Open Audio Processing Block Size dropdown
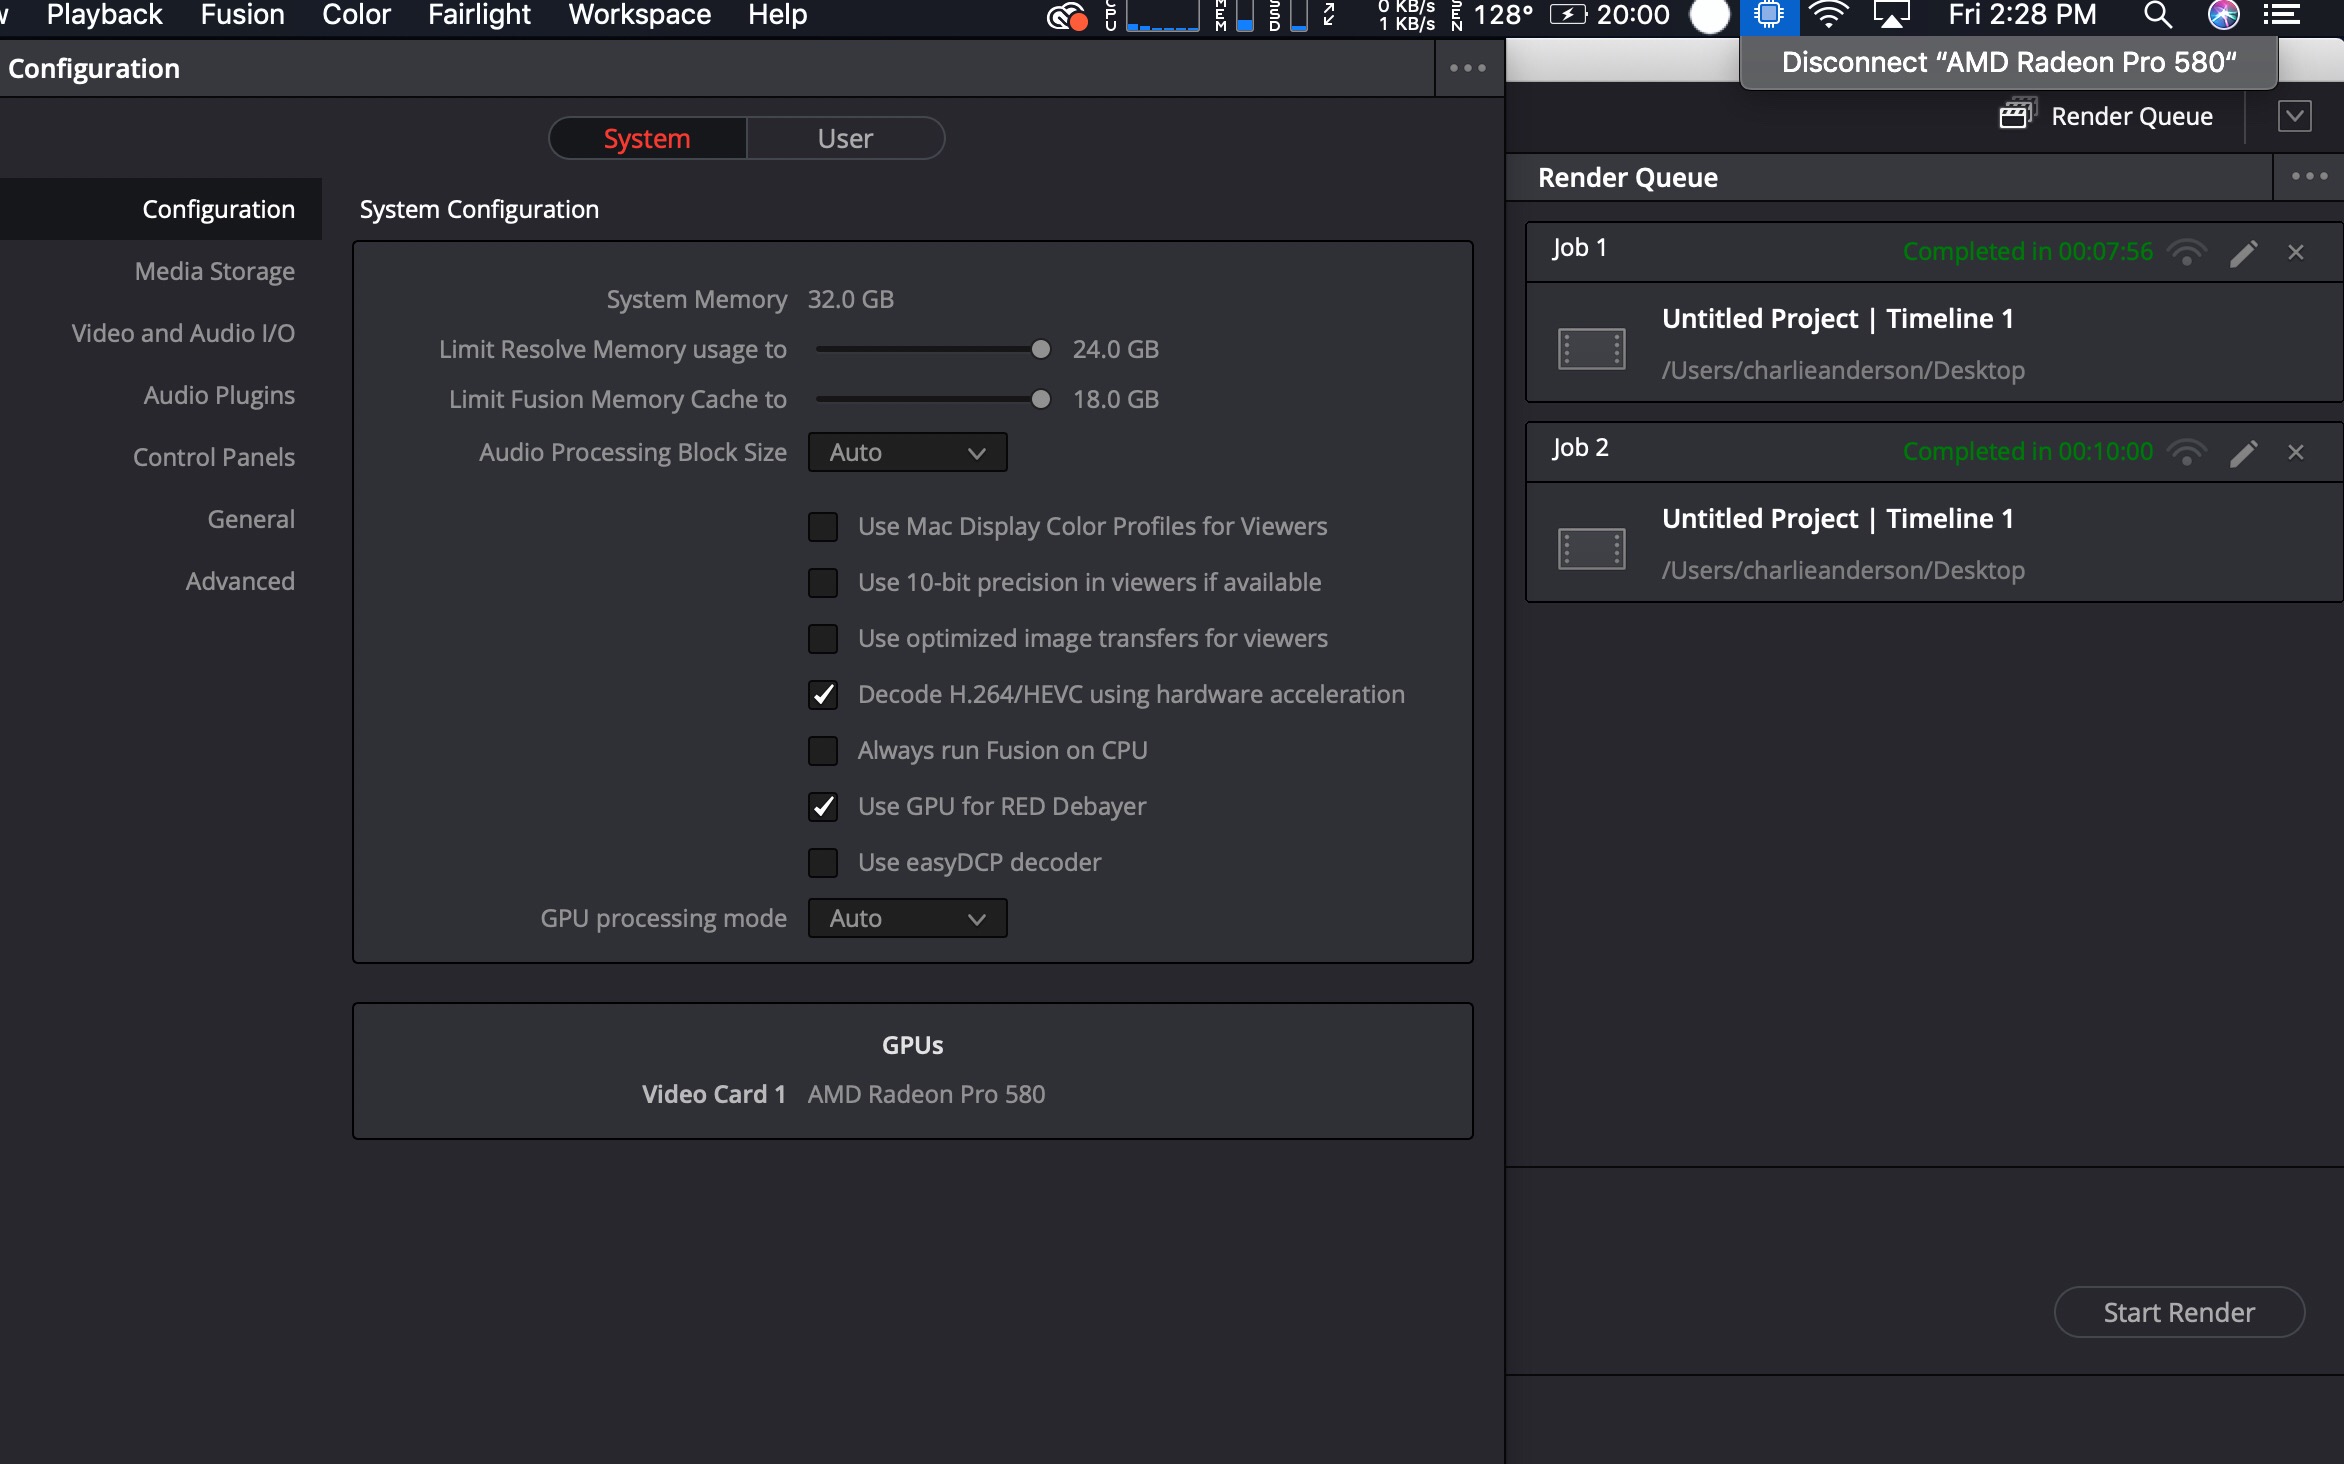Screen dimensions: 2344x1464 tap(906, 453)
